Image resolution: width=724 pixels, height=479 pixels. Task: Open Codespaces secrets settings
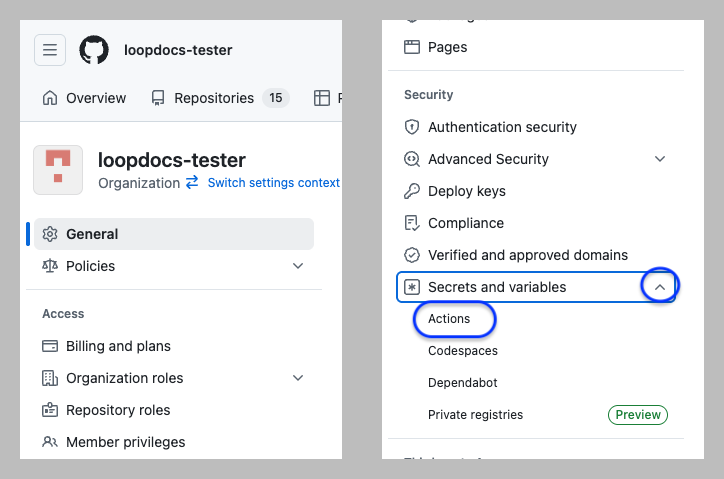(x=462, y=351)
